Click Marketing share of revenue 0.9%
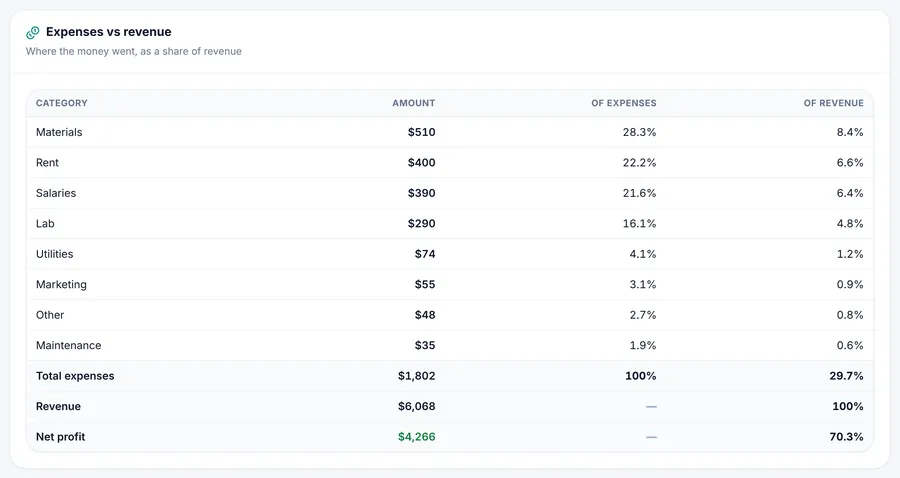 tap(849, 284)
